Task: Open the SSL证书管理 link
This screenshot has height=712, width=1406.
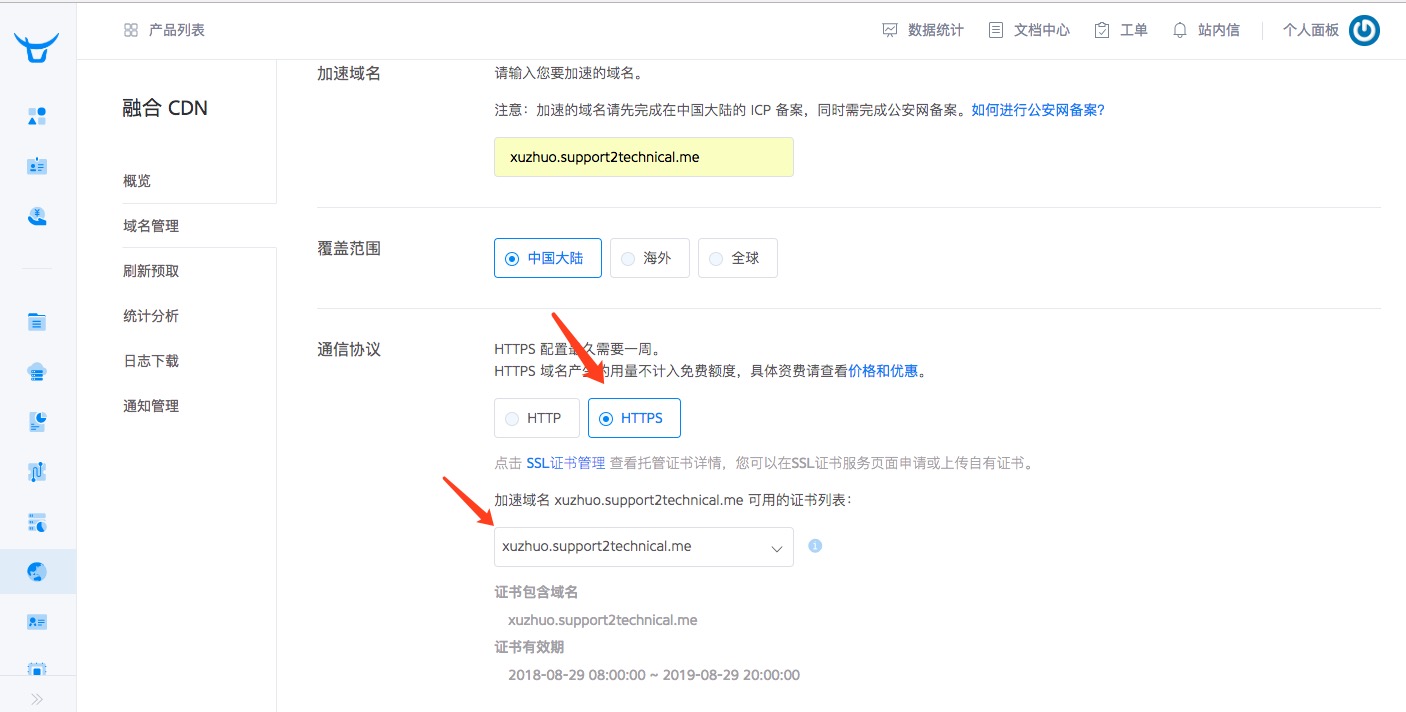Action: 565,462
